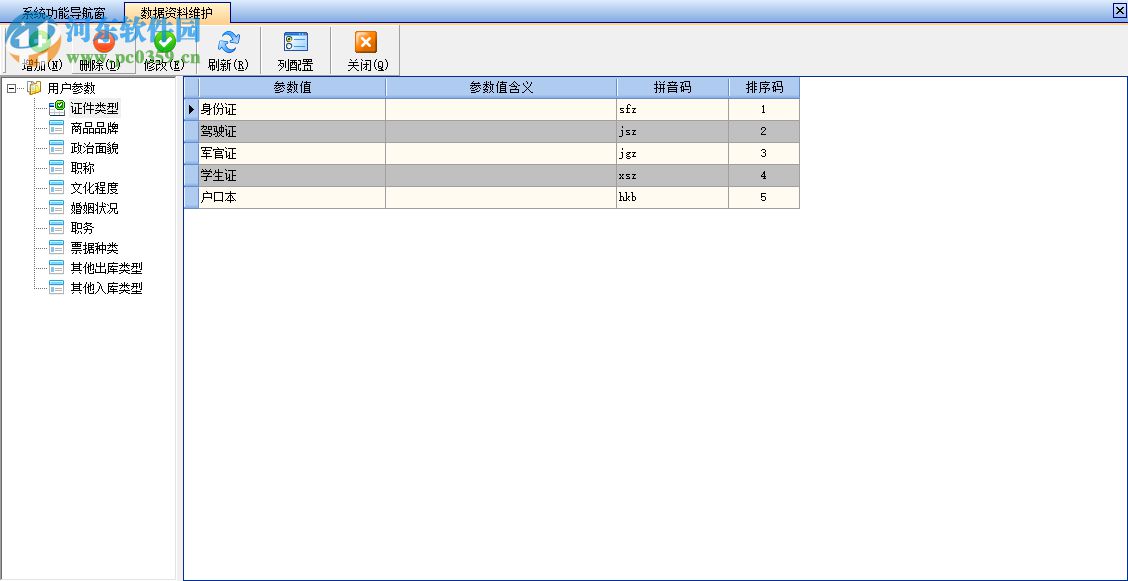Click the jgz pinyin code cell
This screenshot has height=581, width=1128.
click(672, 154)
